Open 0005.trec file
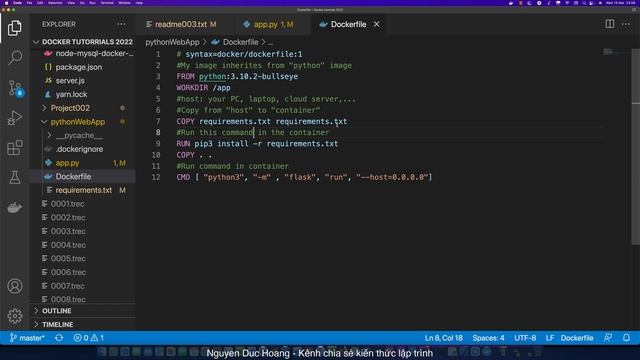Viewport: 640px width, 360px height. click(x=83, y=258)
